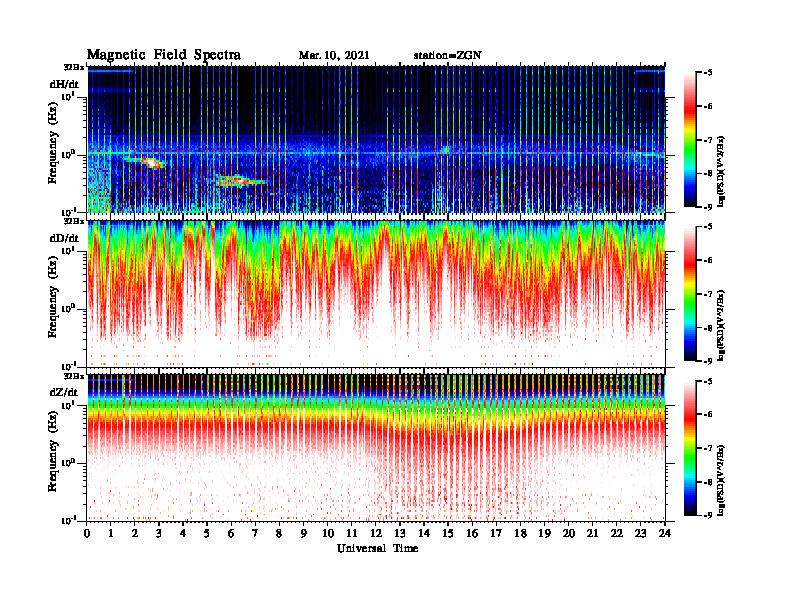Click the small cyan spot near 15 UT in dH/dt
The image size is (792, 612).
pyautogui.click(x=446, y=149)
